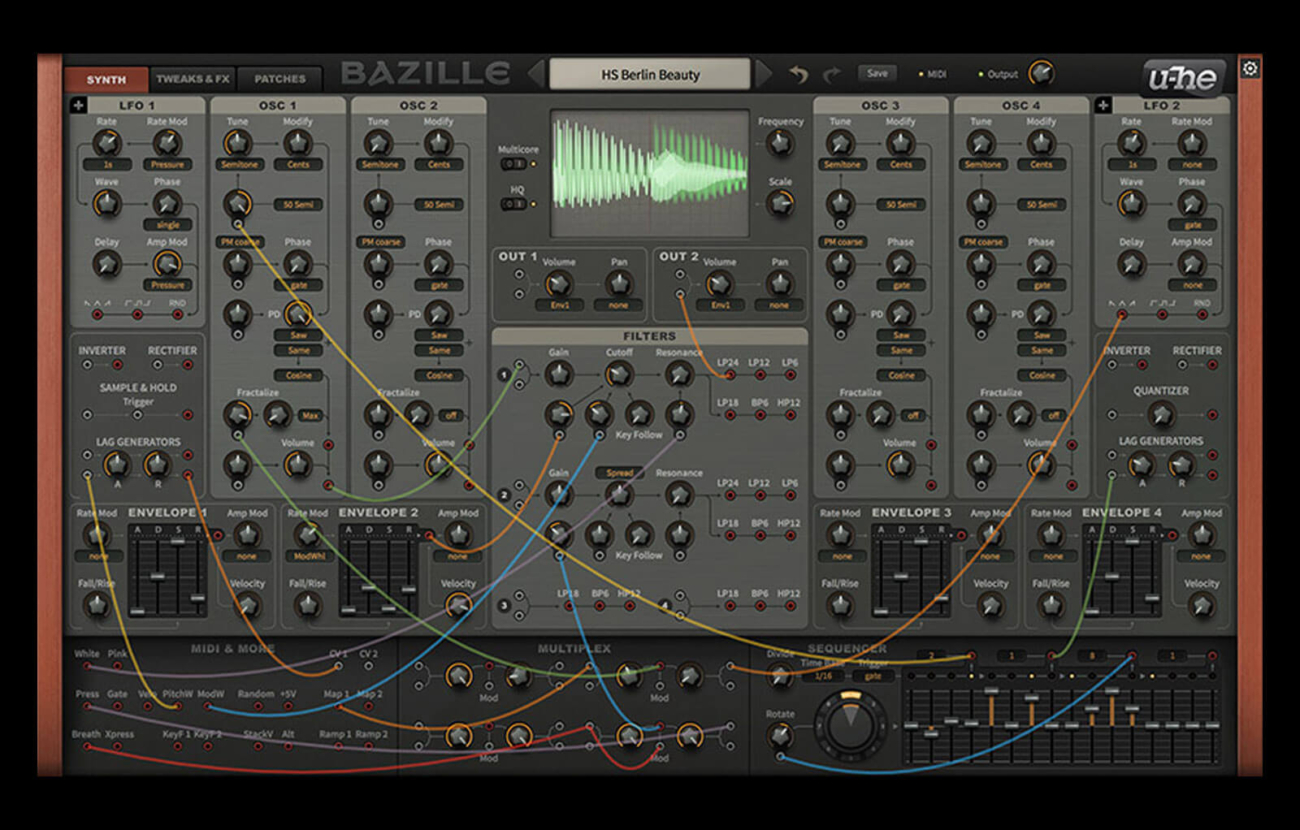Image resolution: width=1300 pixels, height=830 pixels.
Task: Go to next preset with right arrow
Action: click(x=764, y=74)
